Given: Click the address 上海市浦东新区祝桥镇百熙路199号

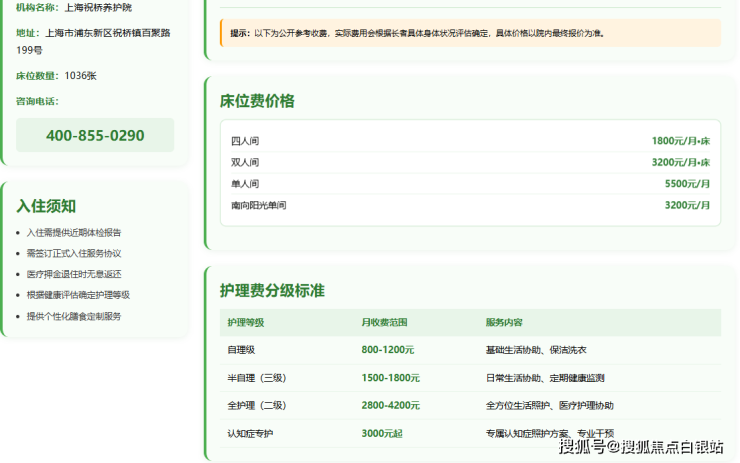Looking at the screenshot, I should [x=93, y=41].
